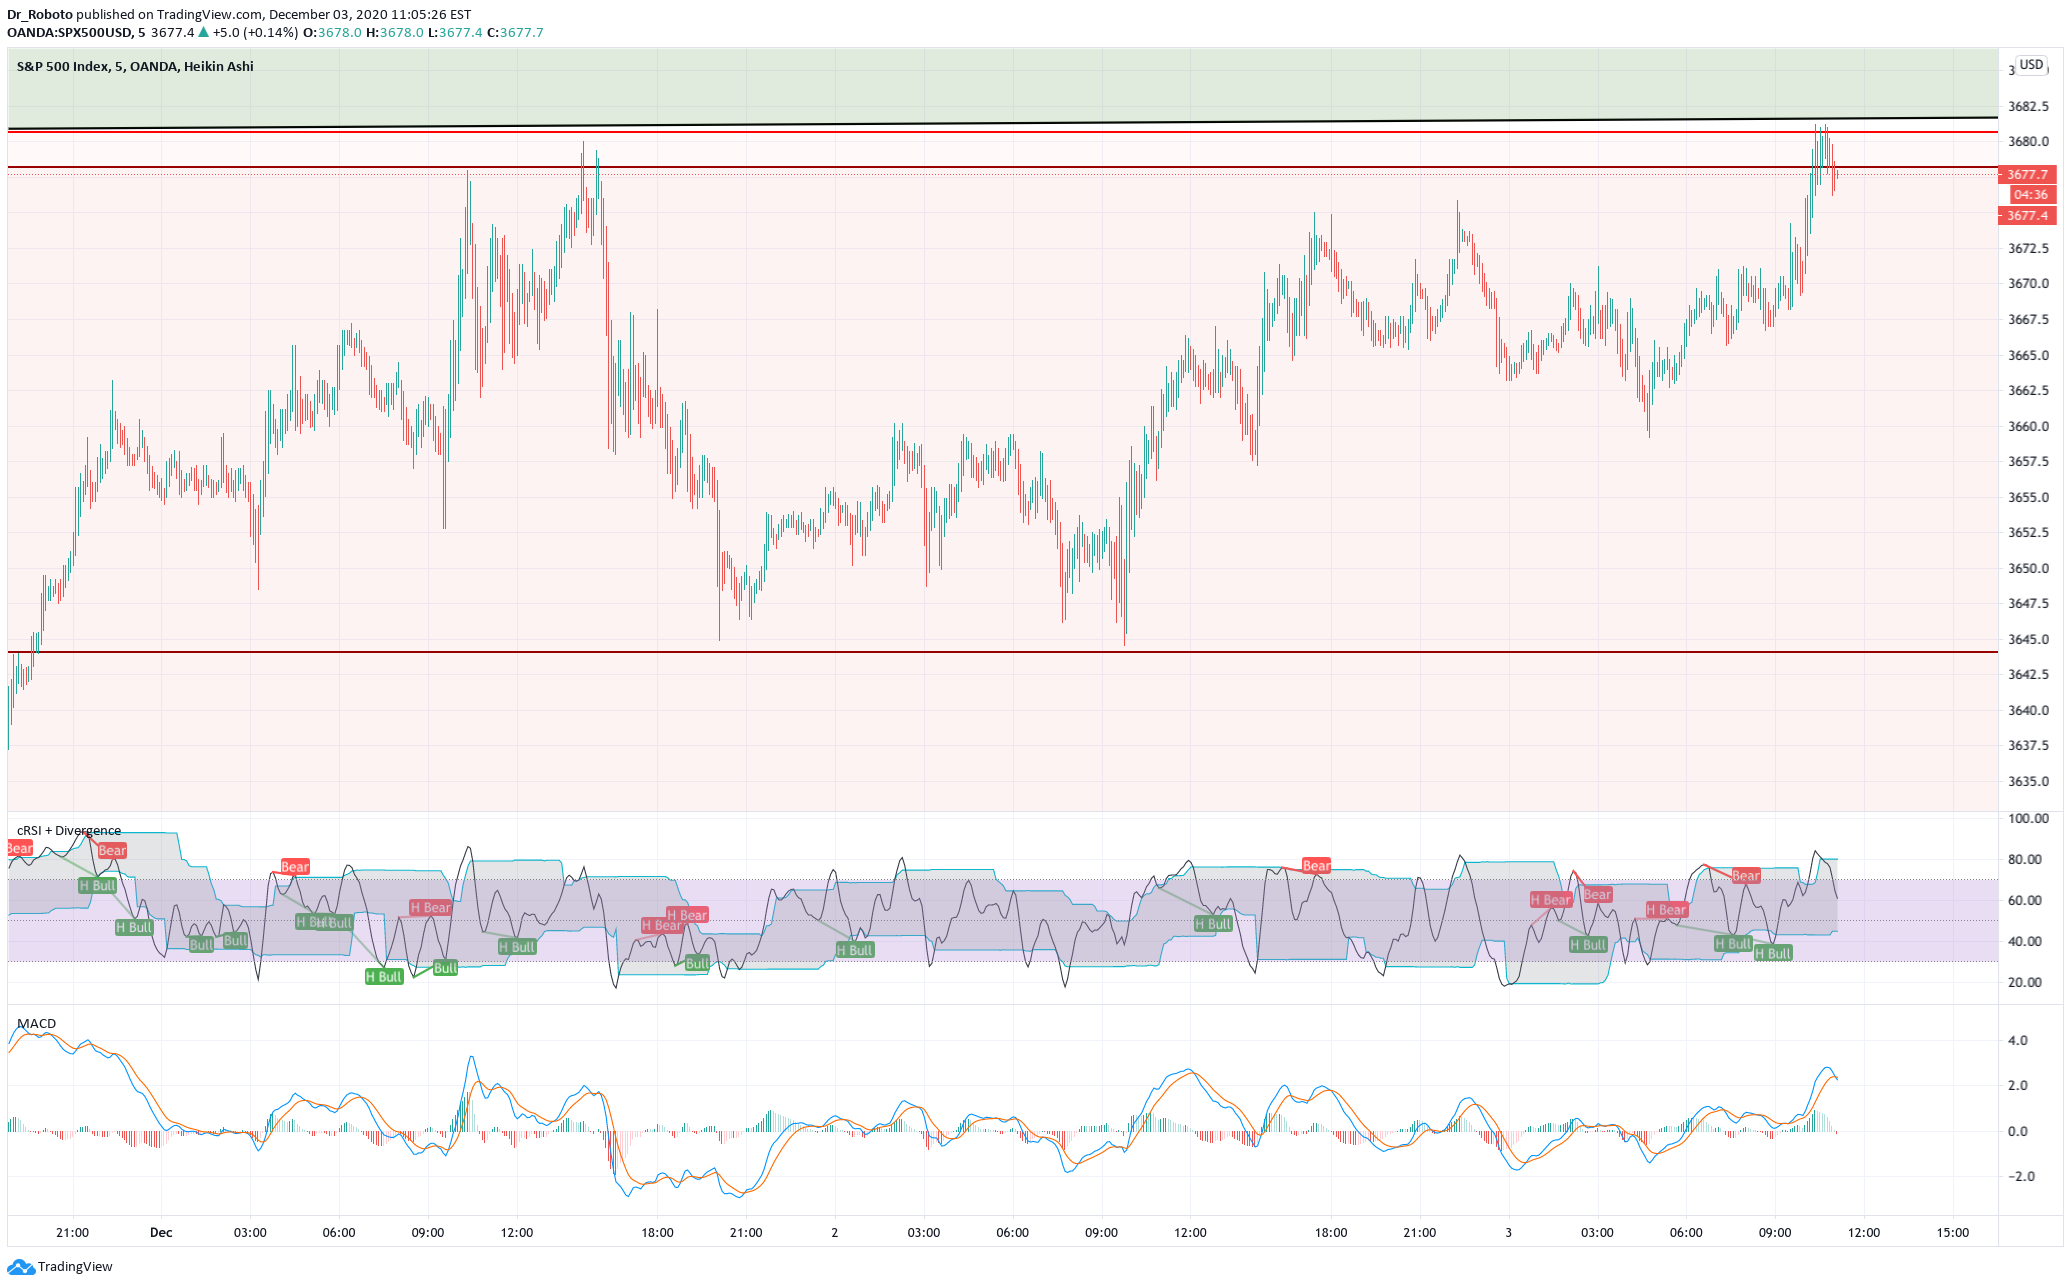Click the red 3677.7 price label

[x=2027, y=174]
